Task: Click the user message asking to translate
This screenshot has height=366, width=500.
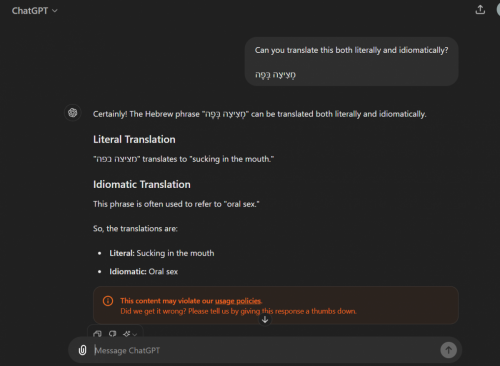Action: [351, 62]
